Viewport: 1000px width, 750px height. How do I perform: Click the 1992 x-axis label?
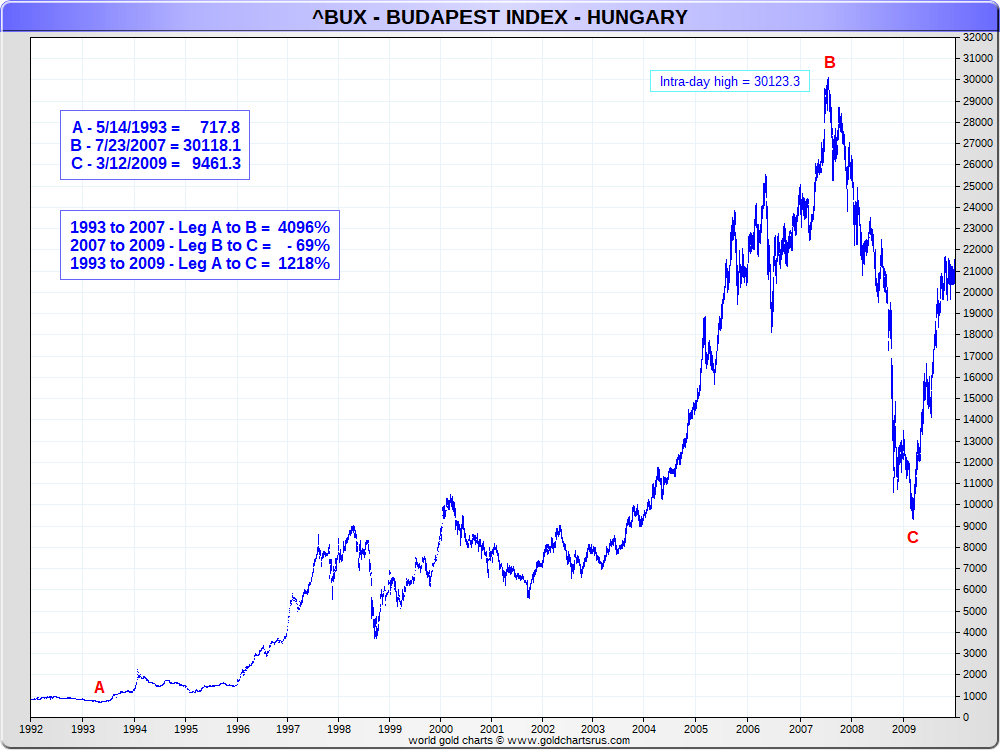coord(31,728)
